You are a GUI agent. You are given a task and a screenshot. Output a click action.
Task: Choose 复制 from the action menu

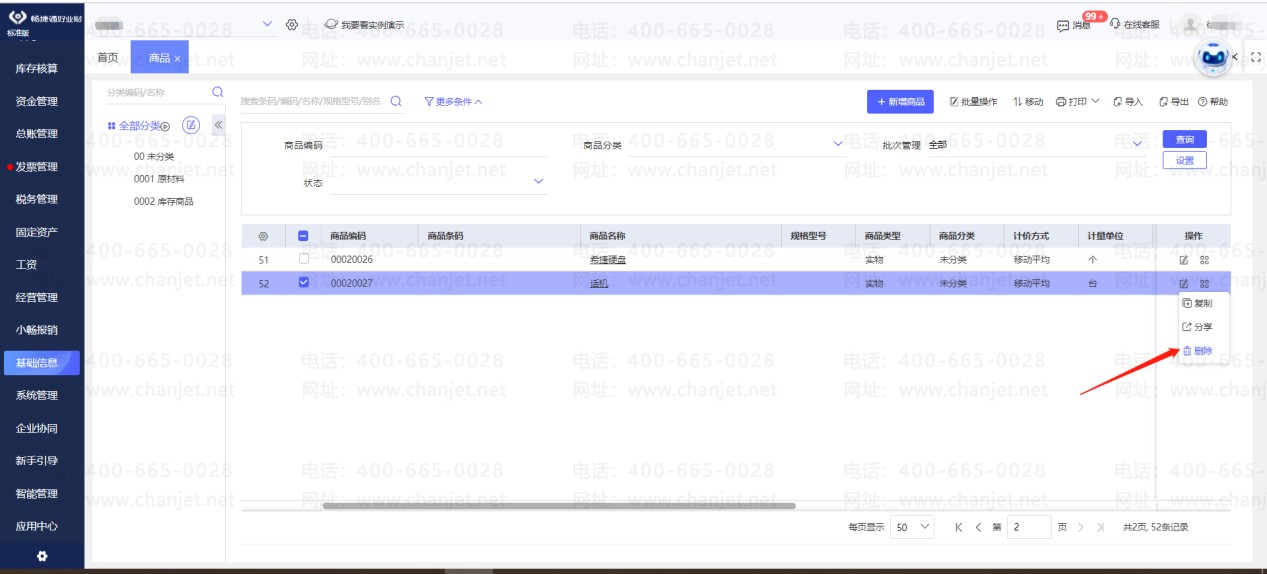coord(1196,303)
